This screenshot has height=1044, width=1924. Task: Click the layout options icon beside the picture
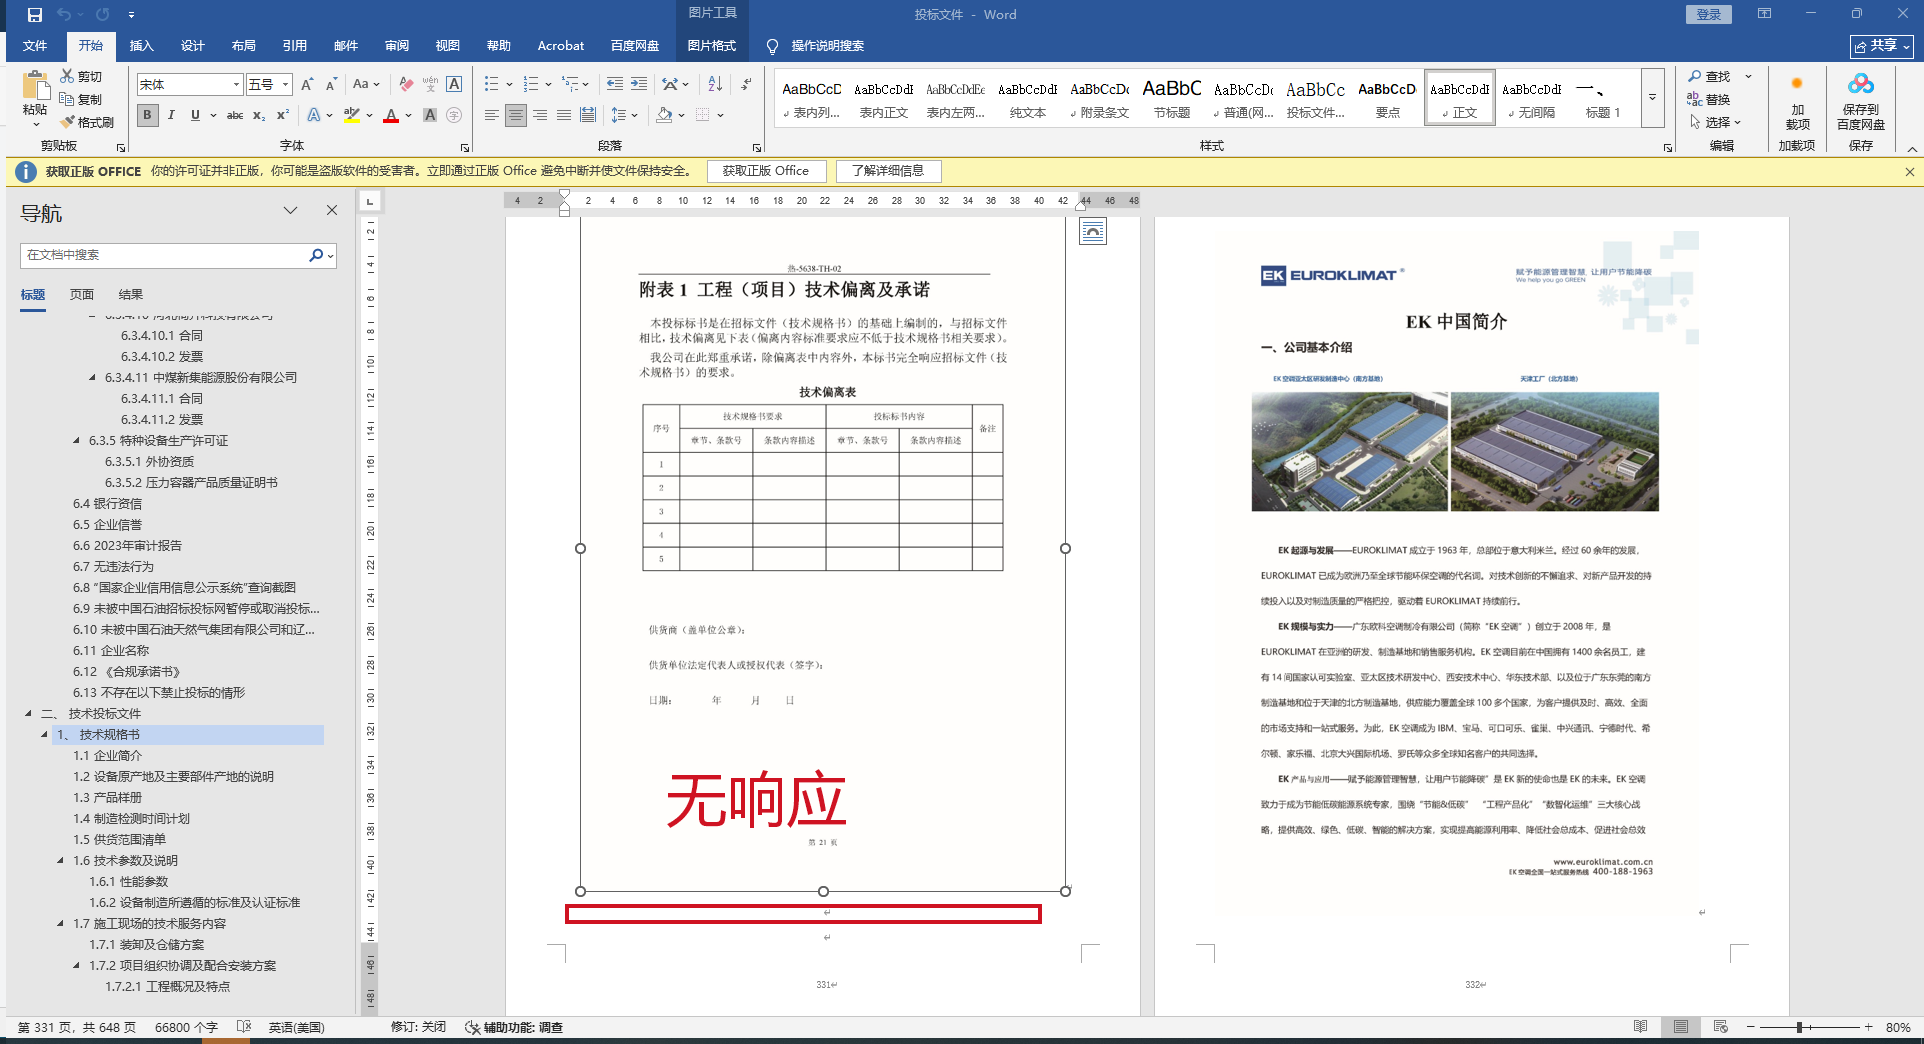click(x=1093, y=232)
